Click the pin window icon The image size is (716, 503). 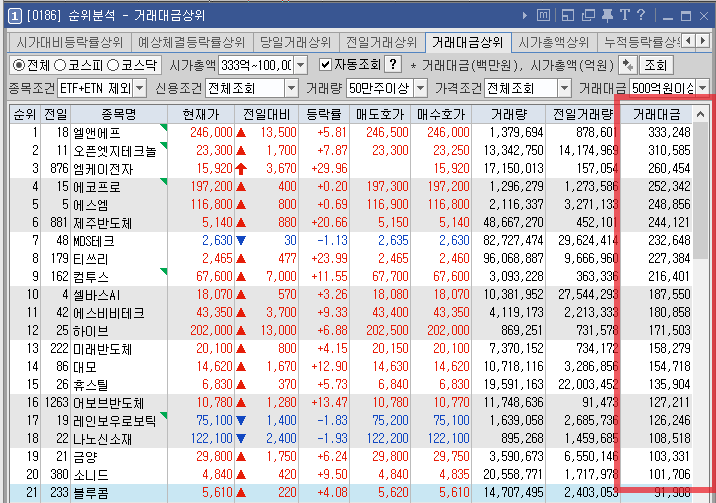pyautogui.click(x=607, y=16)
